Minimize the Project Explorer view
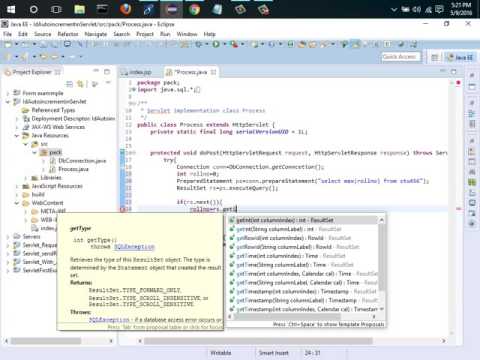480x360 pixels. point(96,71)
